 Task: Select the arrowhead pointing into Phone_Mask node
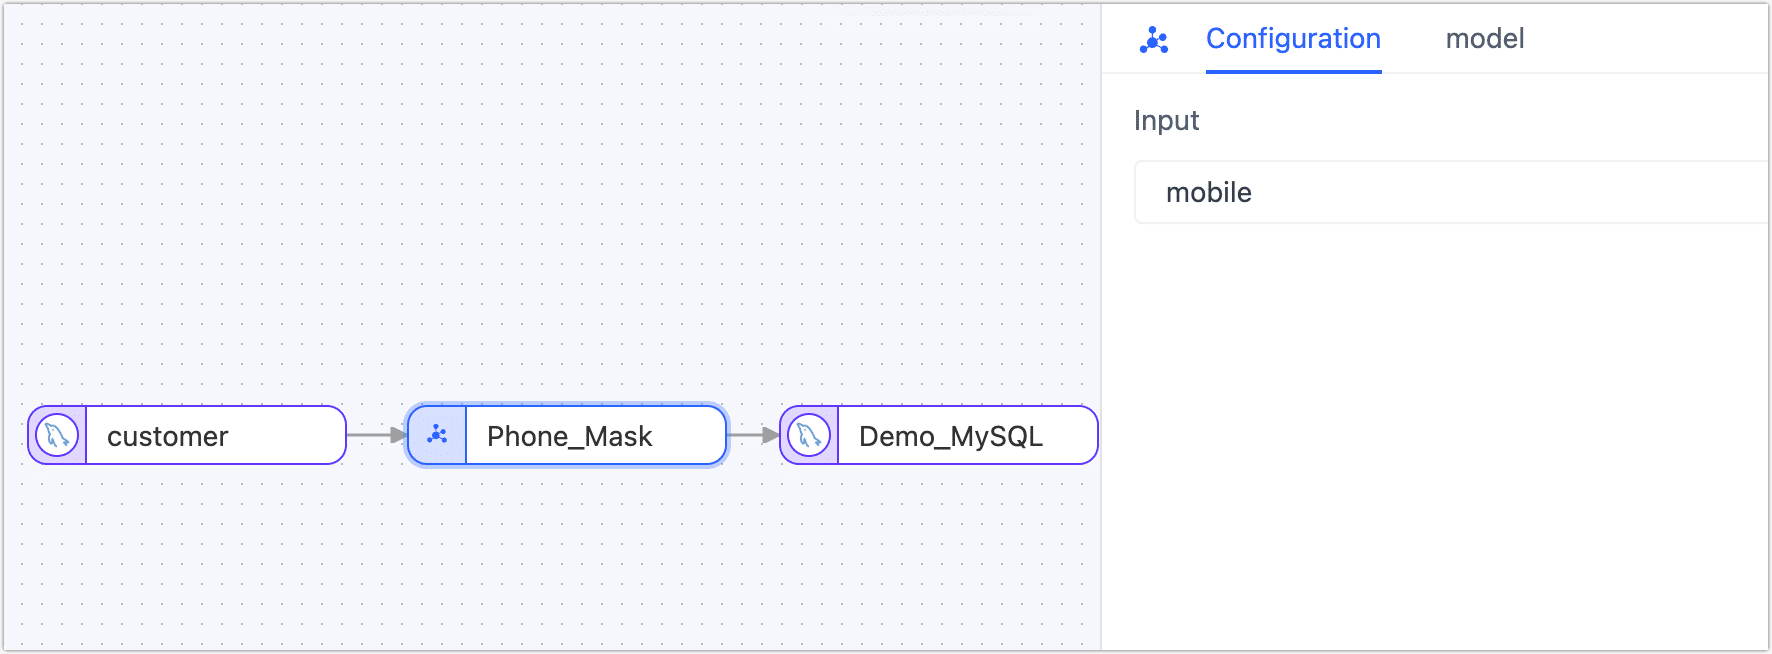(x=399, y=436)
